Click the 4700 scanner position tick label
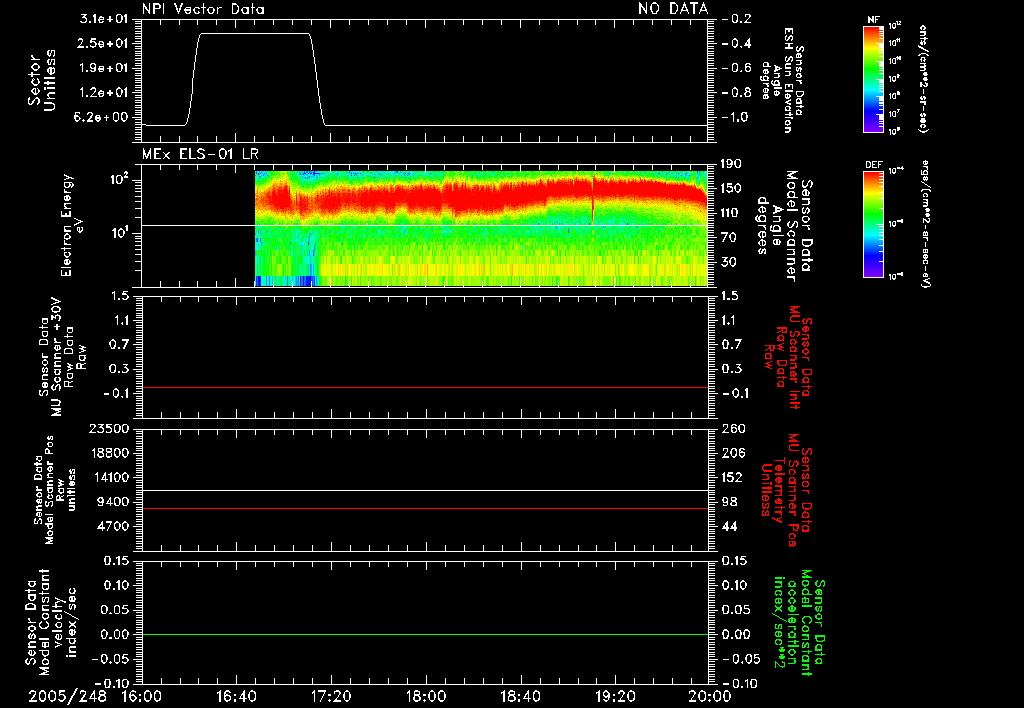1024x708 pixels. 112,527
